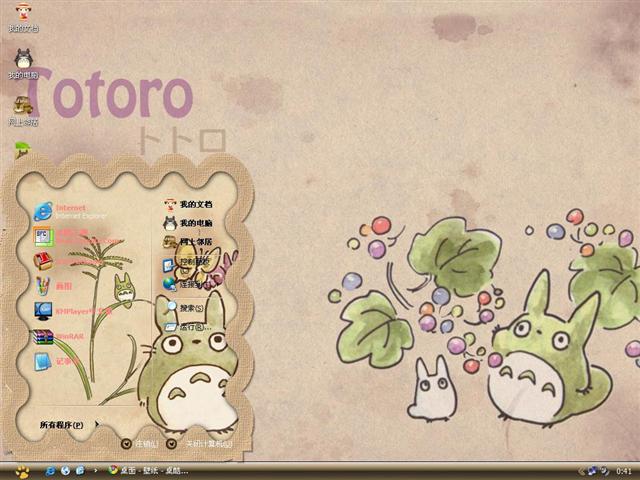Launch Internet Explorer from start menu
The height and width of the screenshot is (480, 640).
point(70,211)
